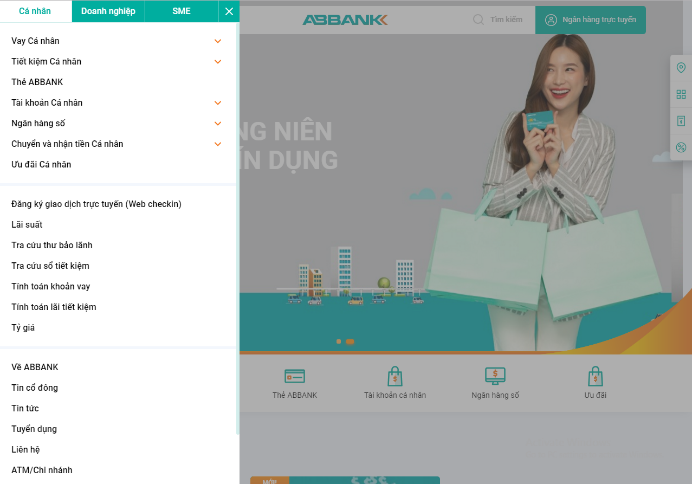The image size is (692, 484).
Task: Select the SME tab
Action: click(181, 11)
